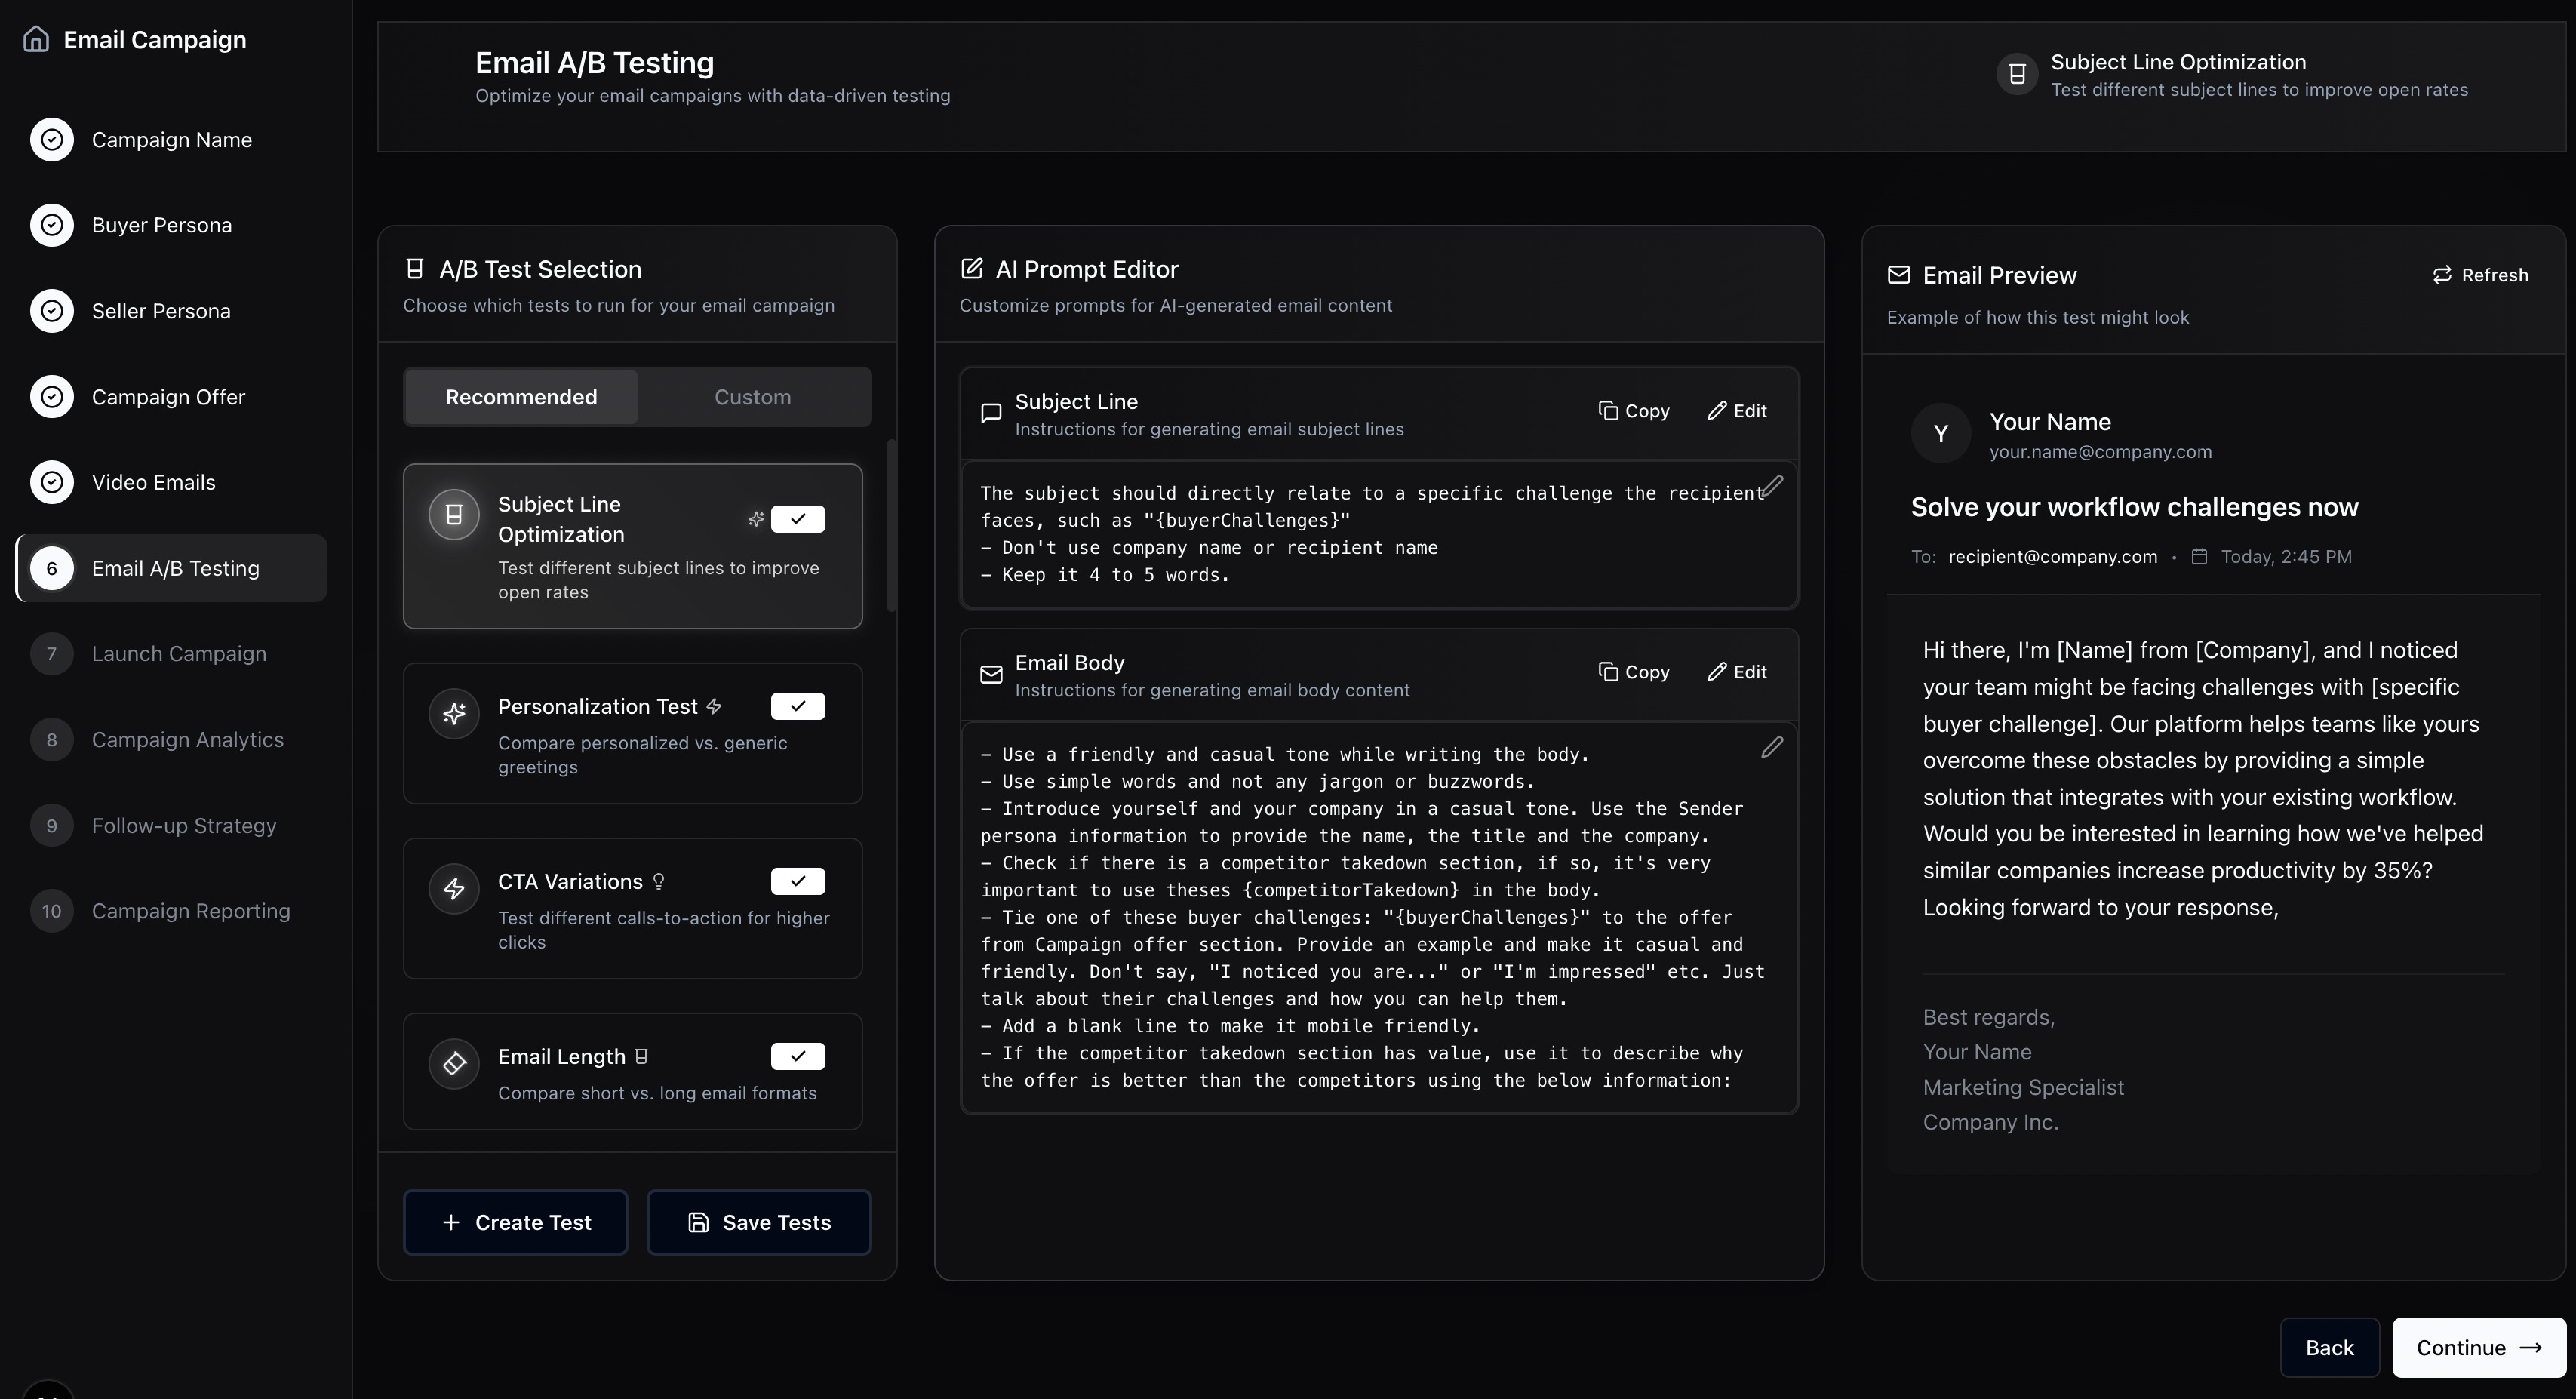Select the Personalization Test card
2576x1399 pixels.
(x=632, y=733)
